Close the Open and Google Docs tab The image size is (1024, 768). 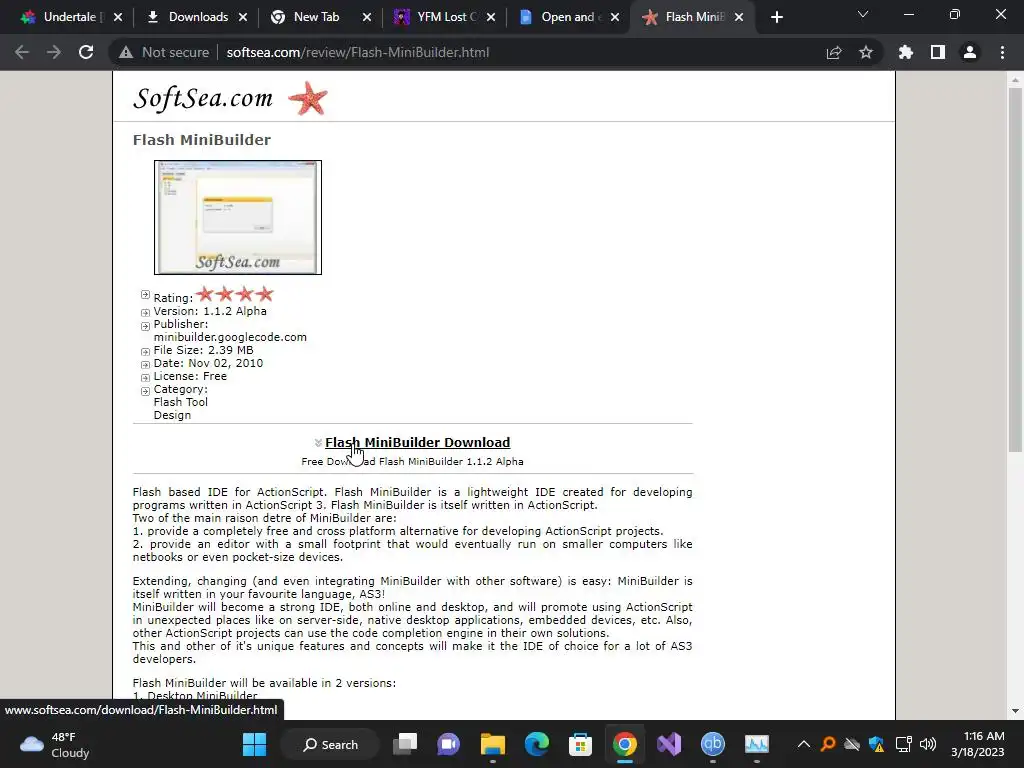tap(615, 17)
